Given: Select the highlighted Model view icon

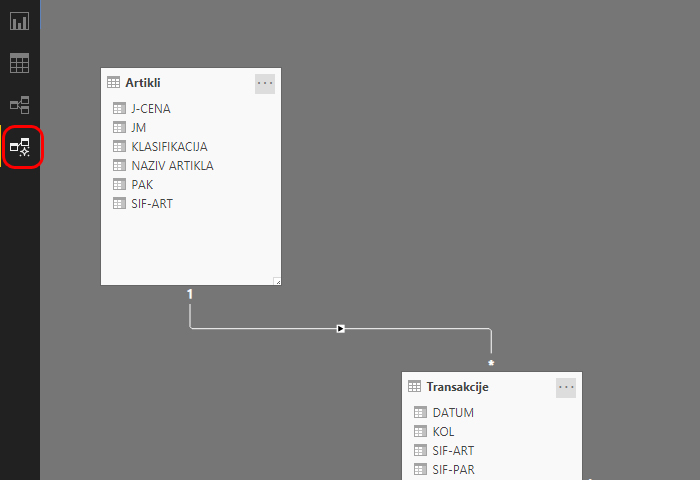Looking at the screenshot, I should click(x=20, y=147).
